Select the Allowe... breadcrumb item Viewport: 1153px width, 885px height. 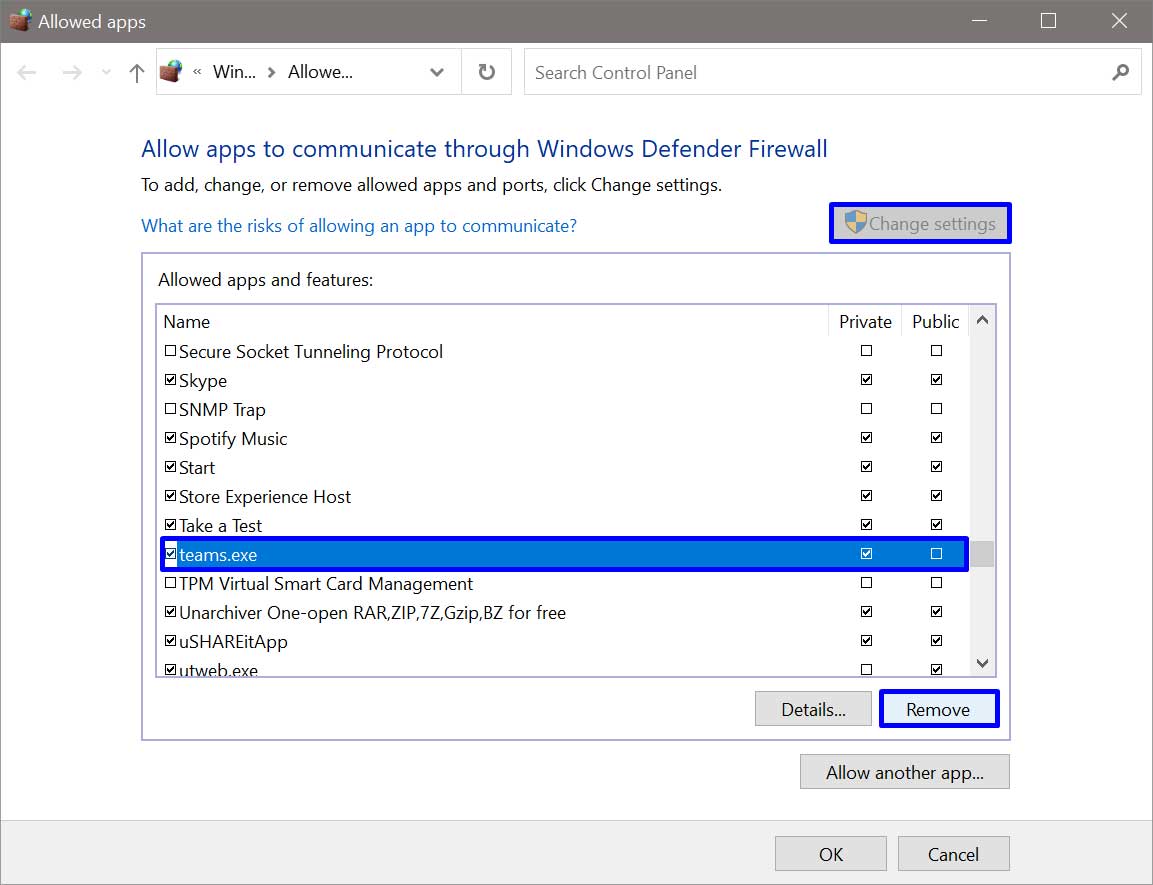tap(320, 72)
